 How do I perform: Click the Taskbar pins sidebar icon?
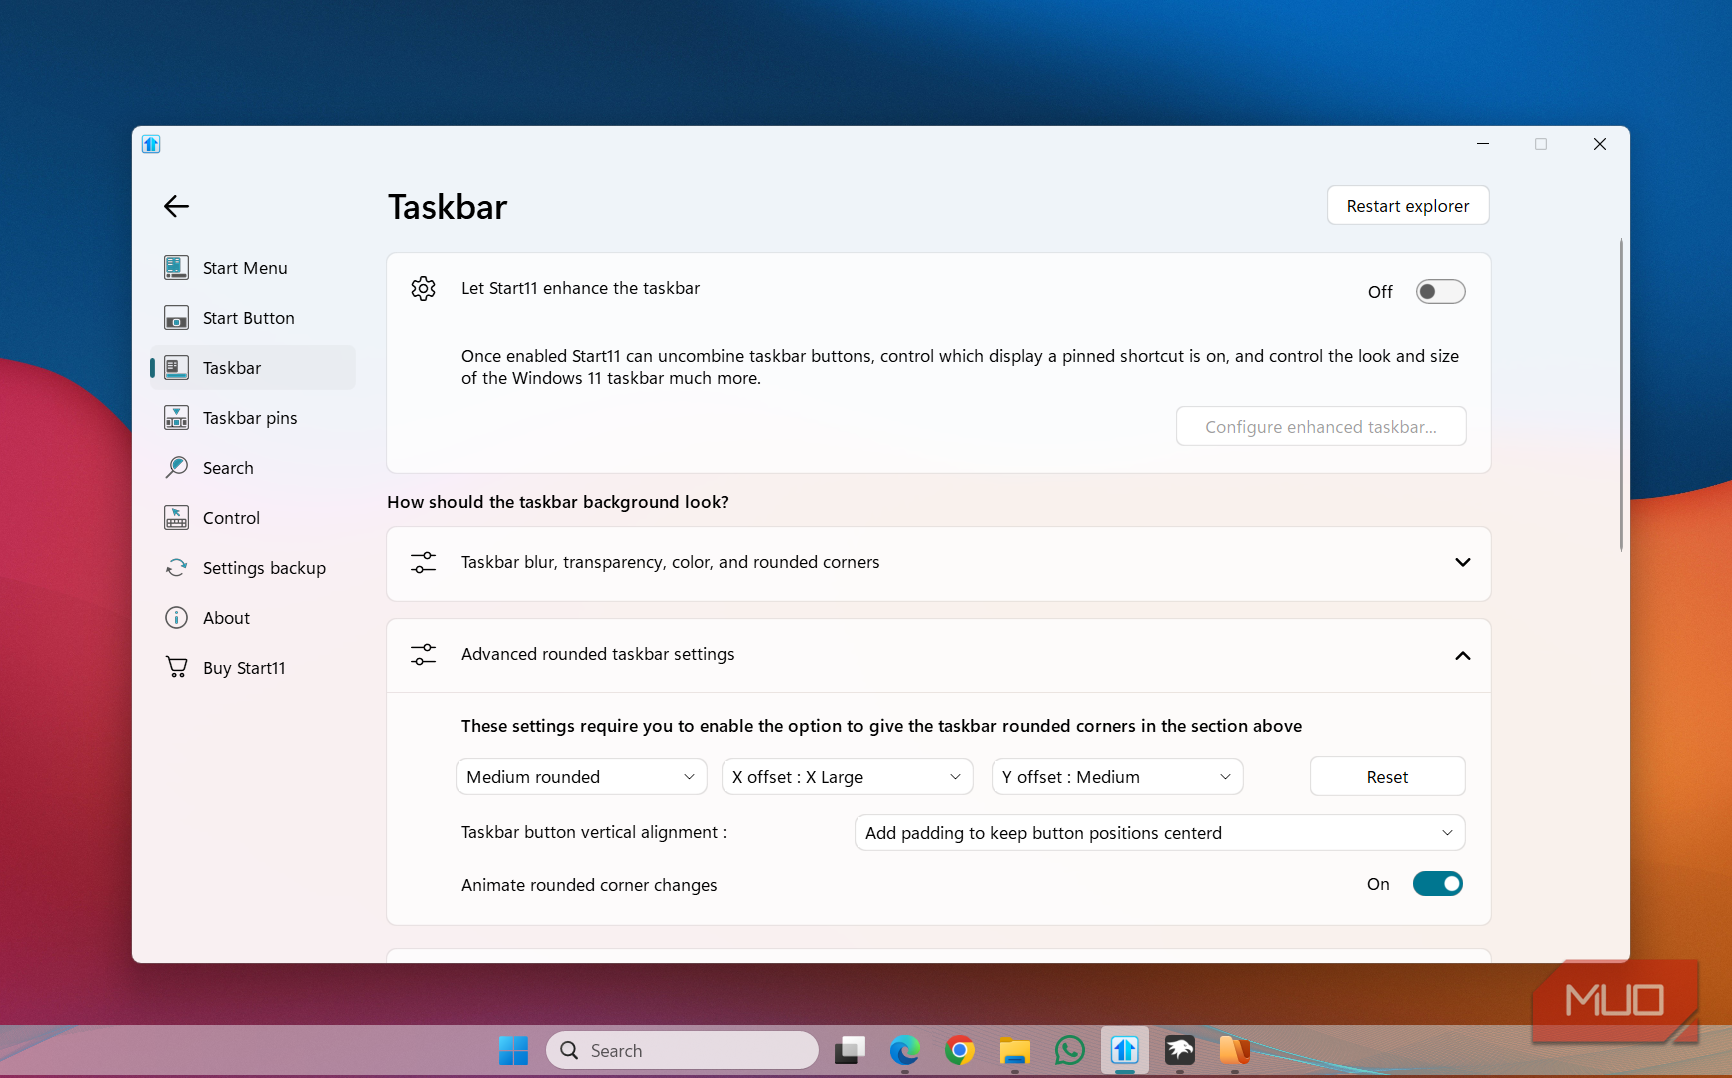pos(176,417)
